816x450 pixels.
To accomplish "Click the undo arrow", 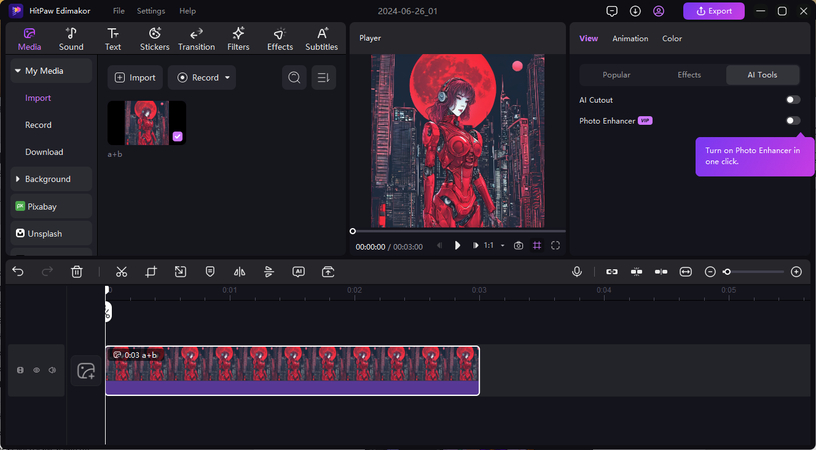I will point(18,271).
